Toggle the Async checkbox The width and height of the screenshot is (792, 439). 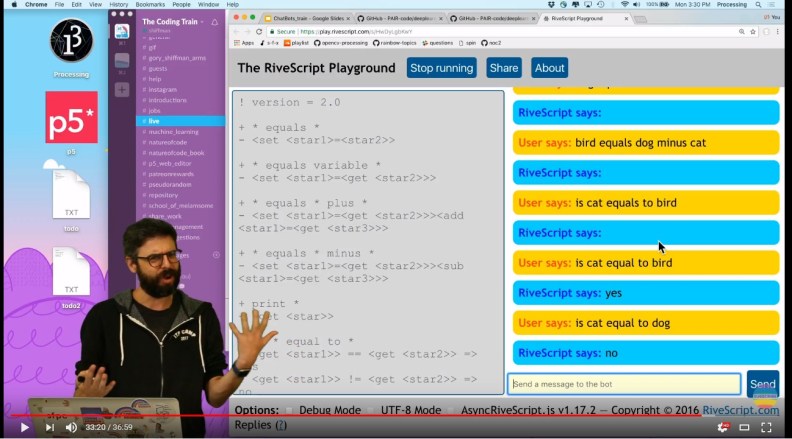pos(451,410)
